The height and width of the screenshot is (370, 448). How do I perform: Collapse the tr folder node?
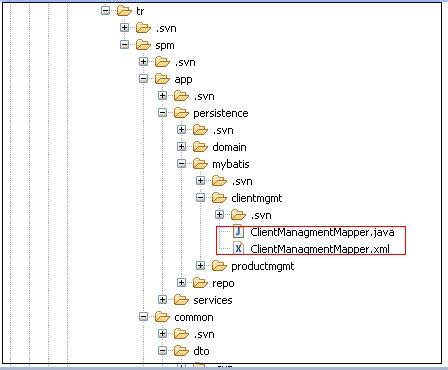pyautogui.click(x=105, y=10)
